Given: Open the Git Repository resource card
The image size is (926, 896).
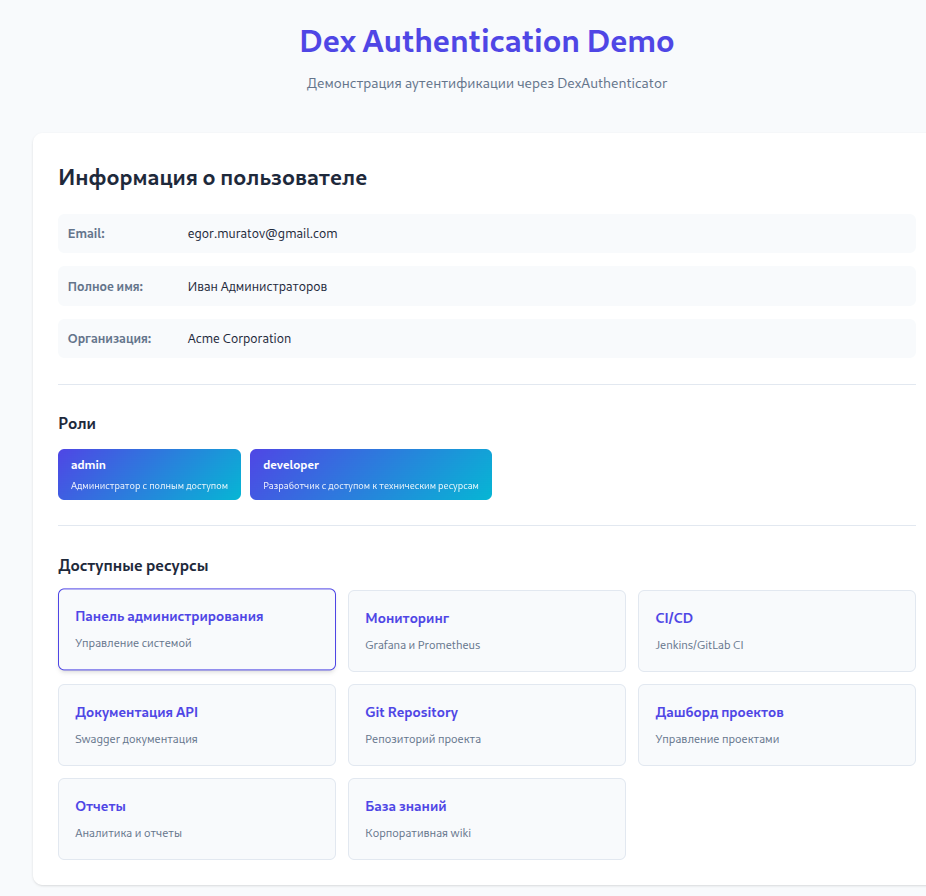Looking at the screenshot, I should coord(486,725).
